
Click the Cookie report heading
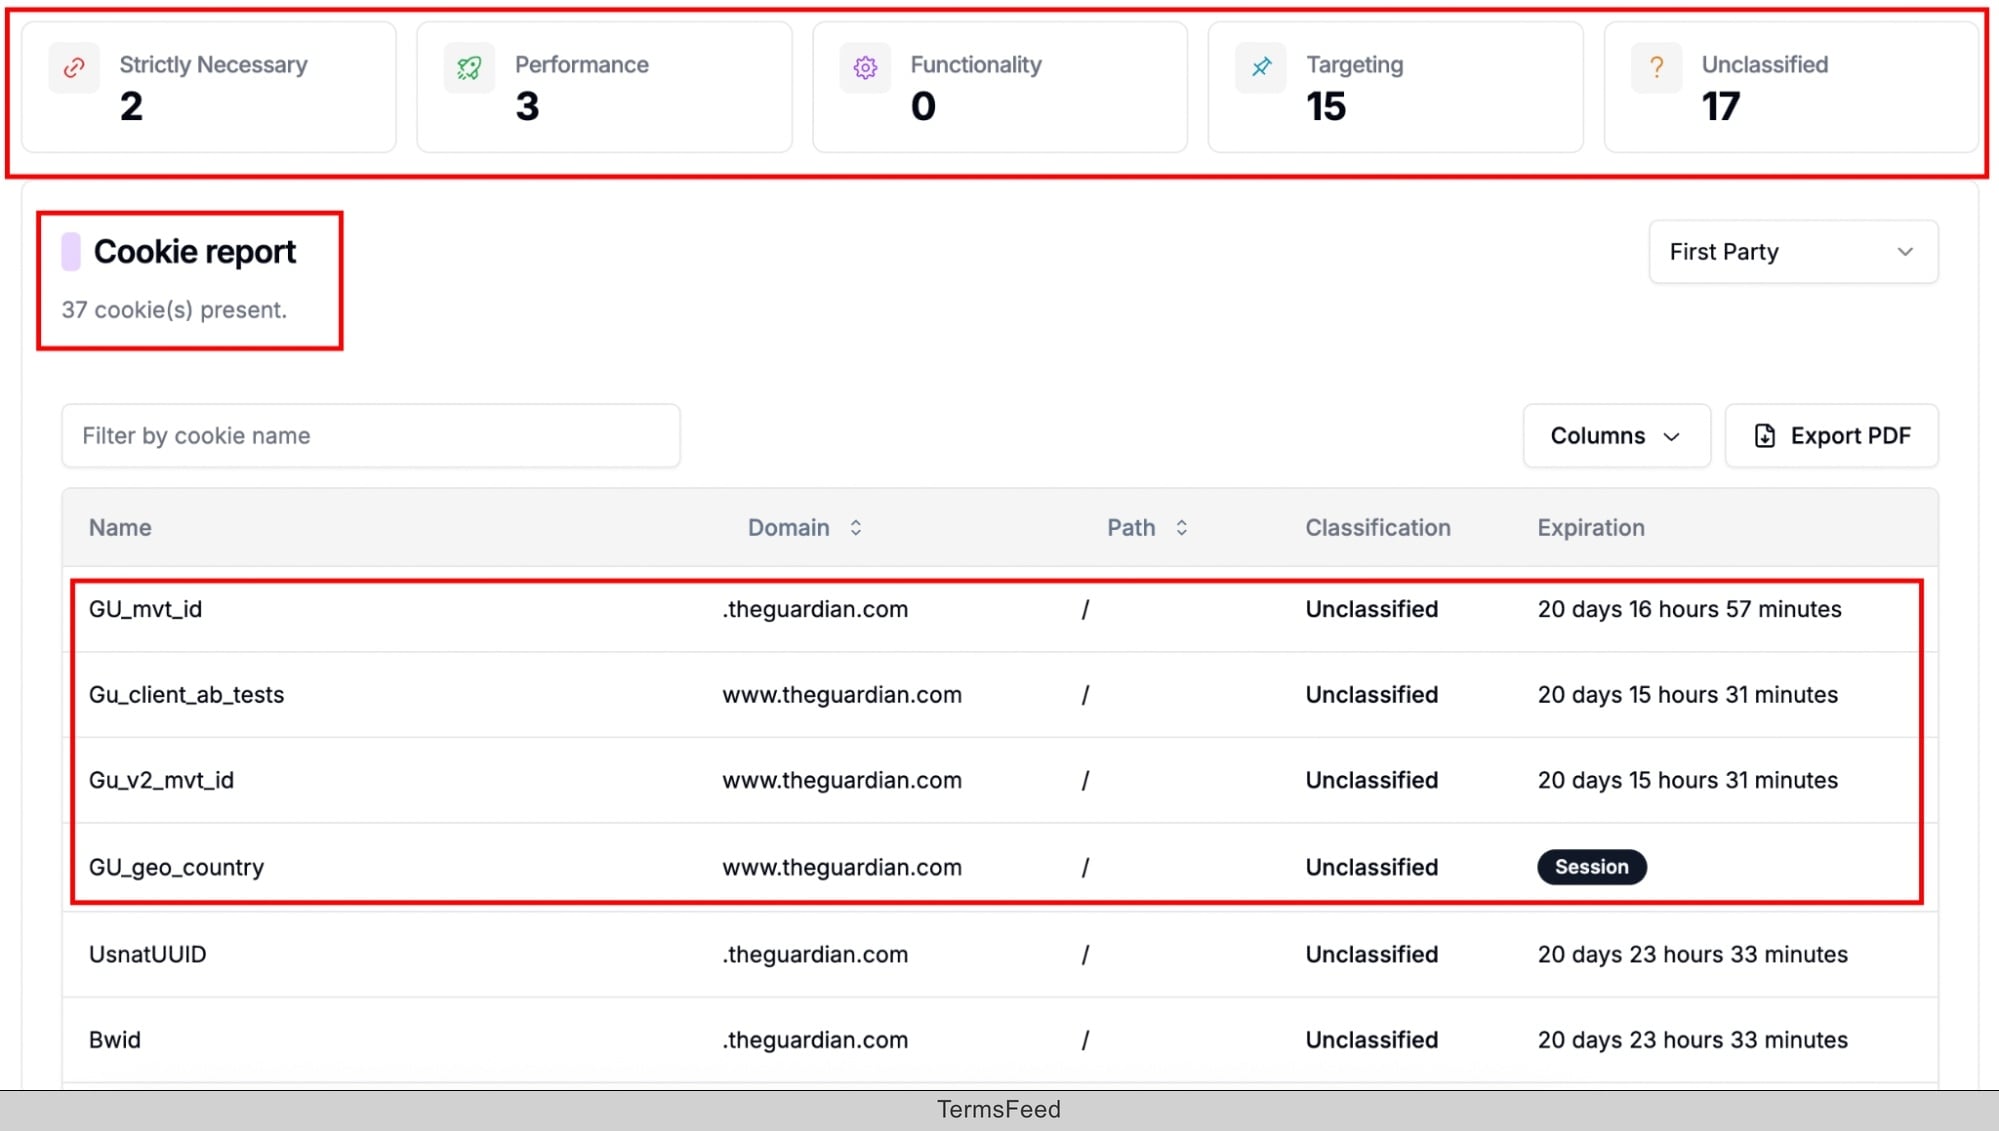point(195,252)
